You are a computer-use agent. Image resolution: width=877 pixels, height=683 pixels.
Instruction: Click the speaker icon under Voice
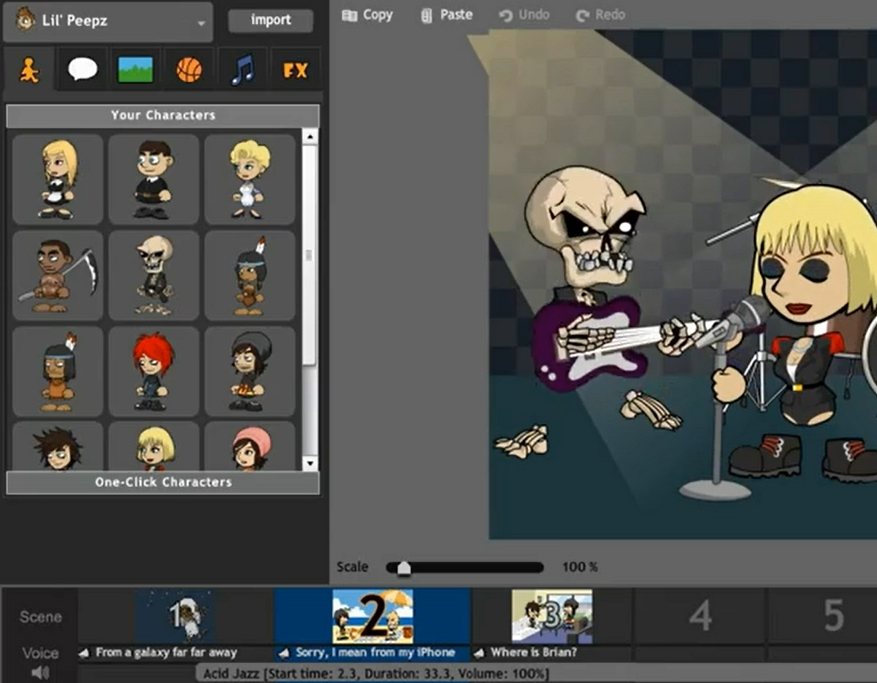pyautogui.click(x=40, y=673)
